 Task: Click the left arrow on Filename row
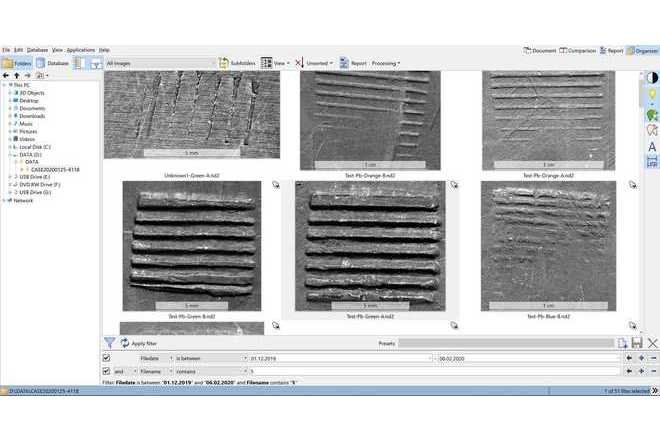point(629,371)
